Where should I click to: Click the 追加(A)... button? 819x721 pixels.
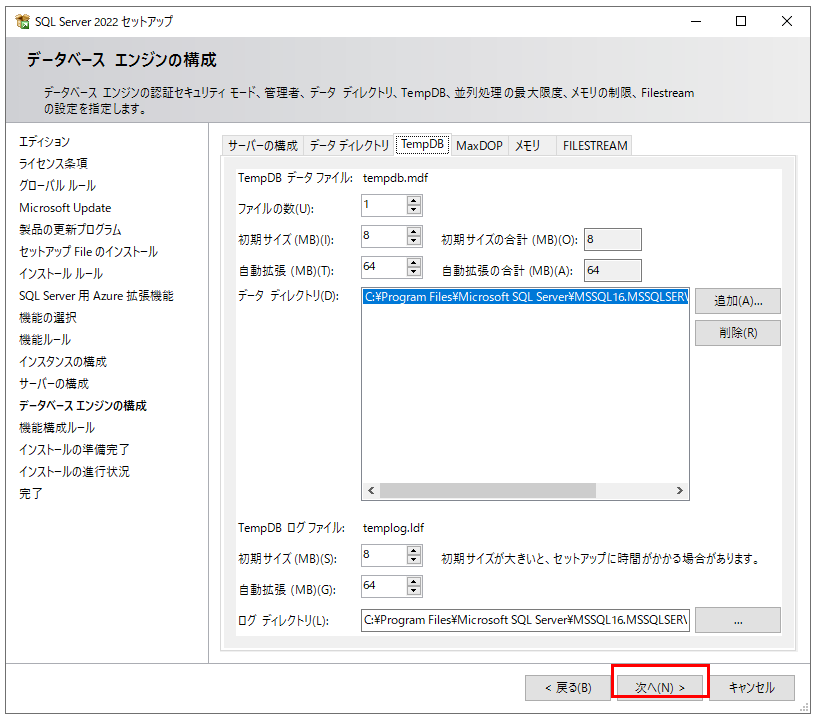coord(738,301)
